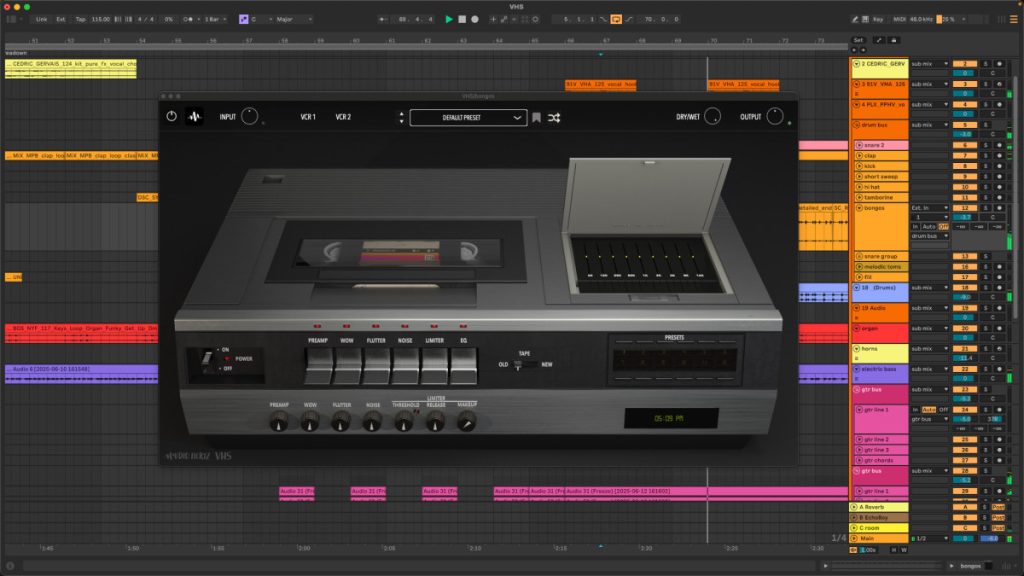
Task: Solo the C room return track
Action: click(x=985, y=528)
